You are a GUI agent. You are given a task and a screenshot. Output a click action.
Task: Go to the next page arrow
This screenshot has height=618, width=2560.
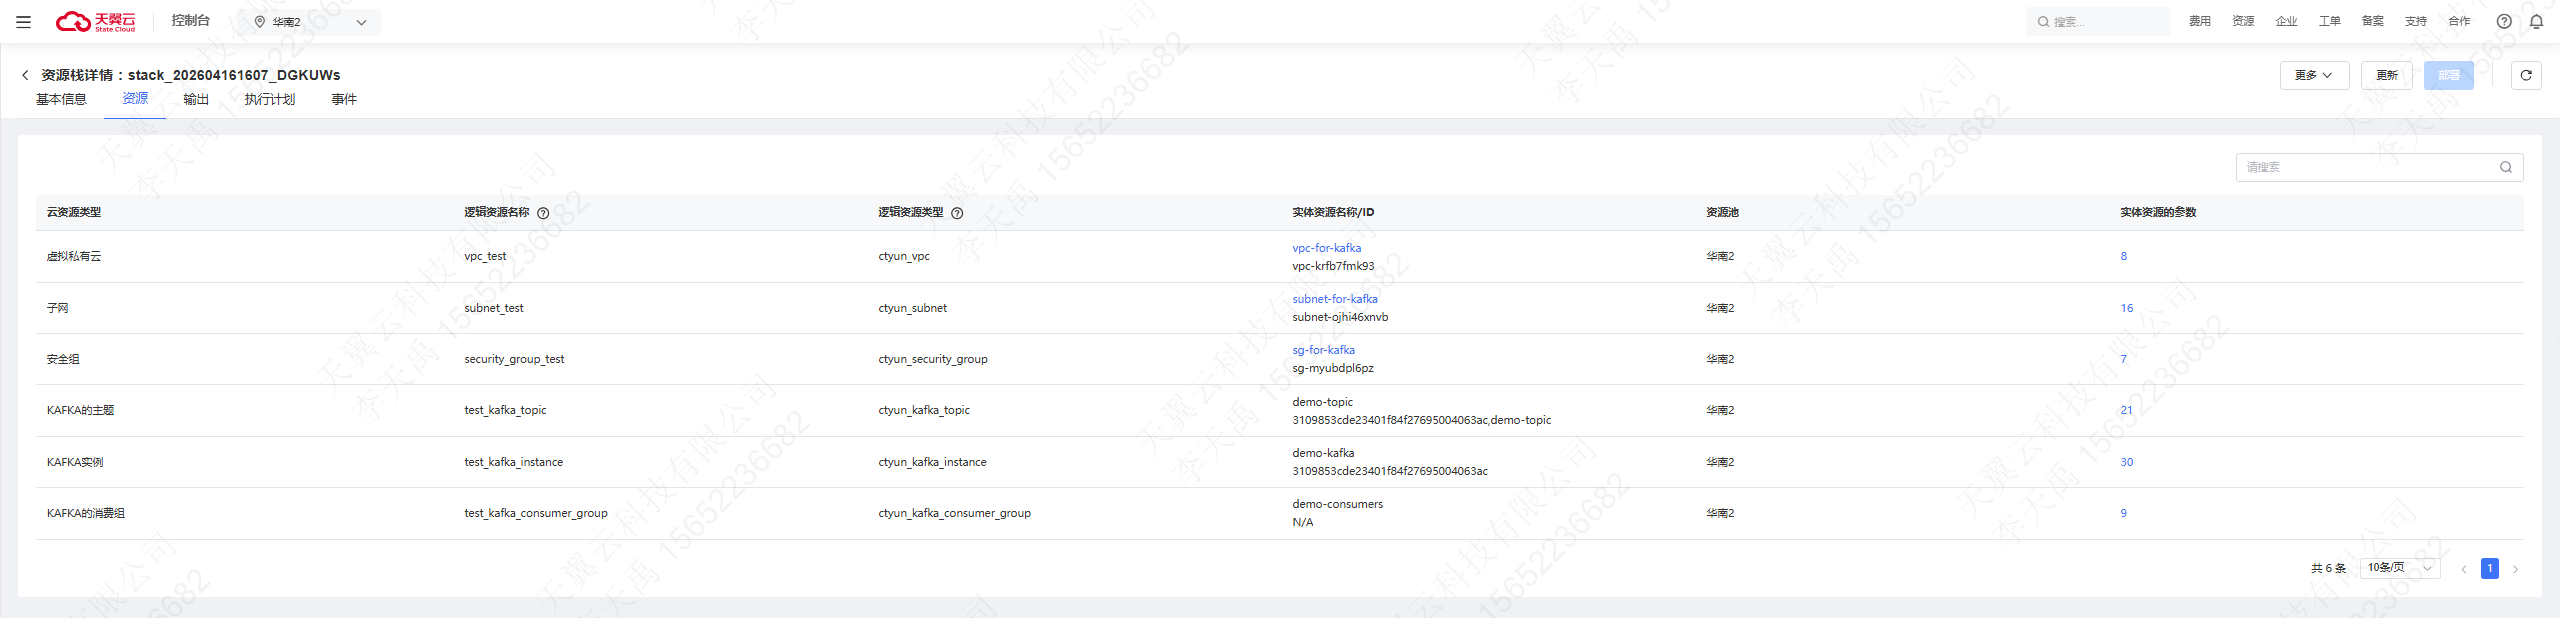(2515, 569)
